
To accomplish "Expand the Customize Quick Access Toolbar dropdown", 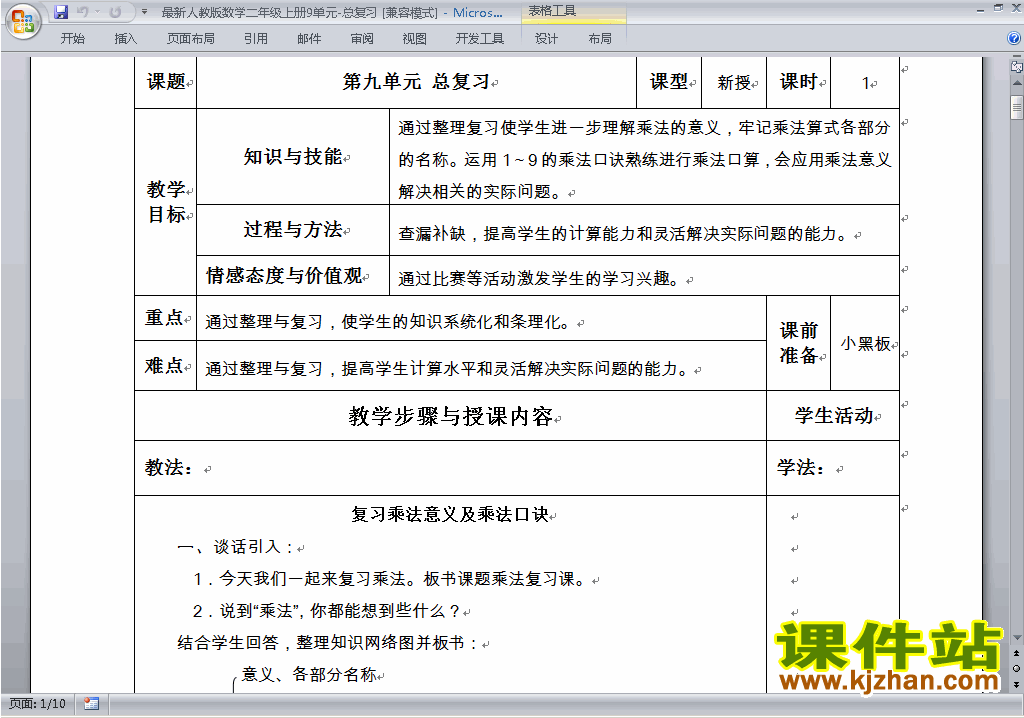I will [144, 12].
